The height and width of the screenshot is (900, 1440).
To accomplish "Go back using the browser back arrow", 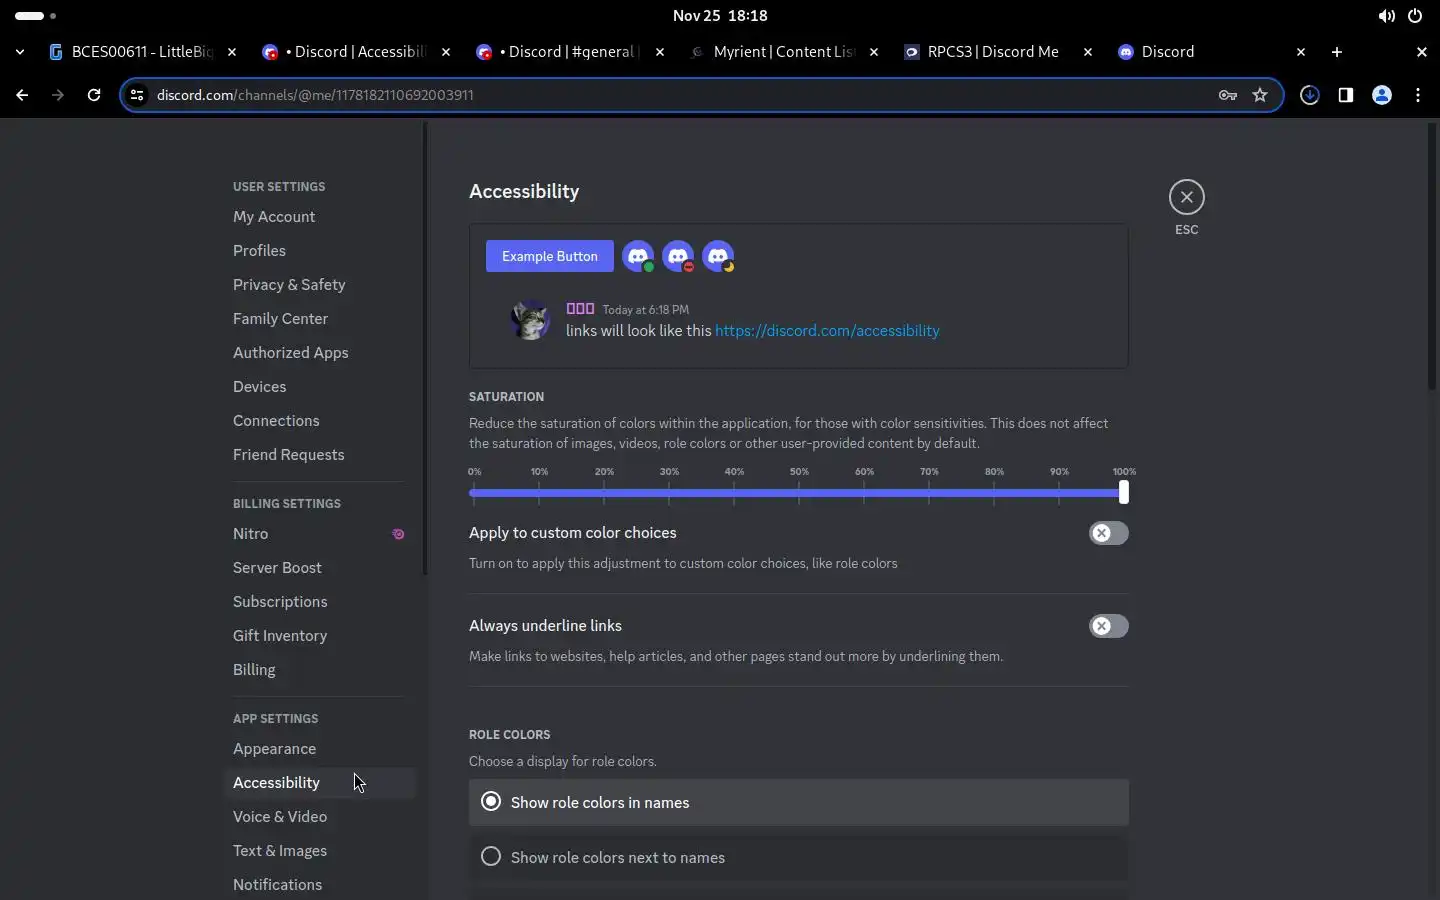I will (x=22, y=95).
